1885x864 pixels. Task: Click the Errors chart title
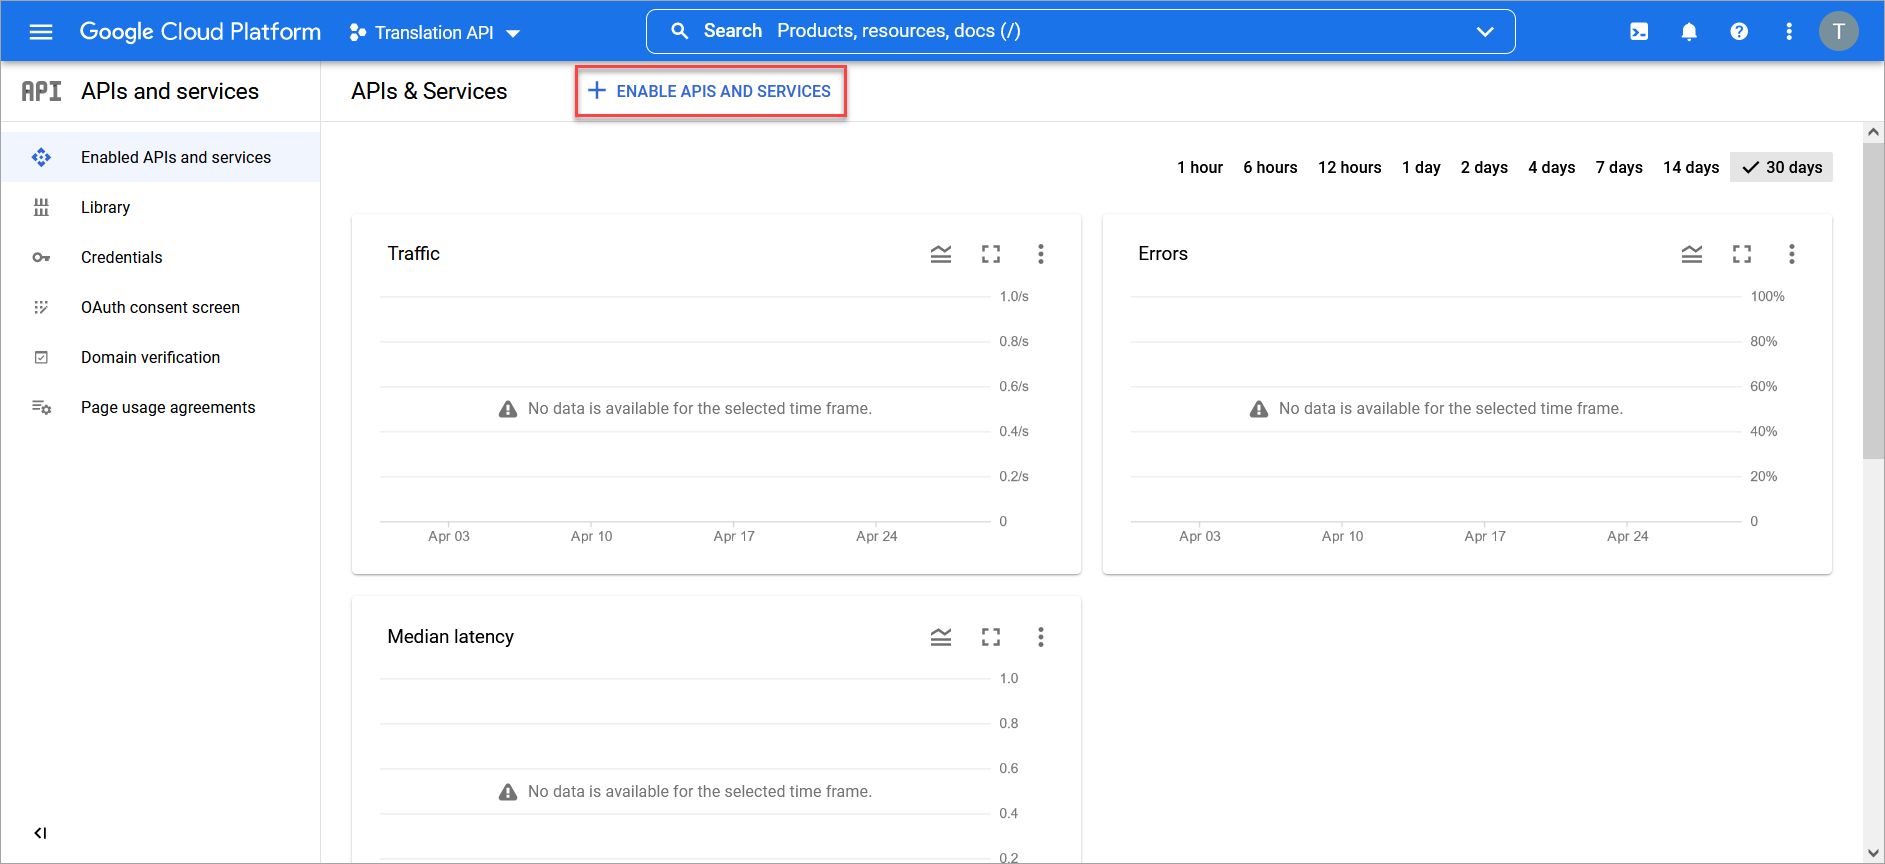(1163, 254)
